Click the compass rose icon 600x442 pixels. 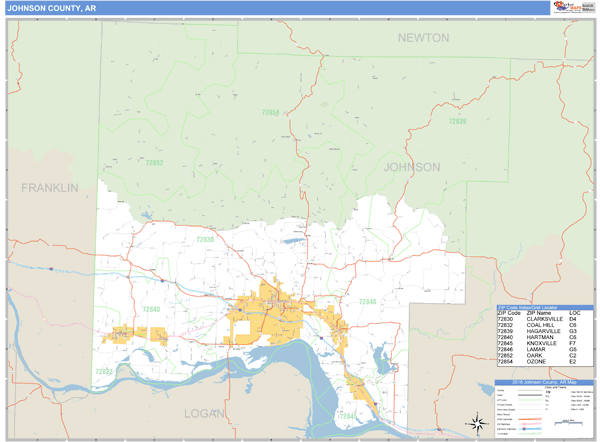477,424
